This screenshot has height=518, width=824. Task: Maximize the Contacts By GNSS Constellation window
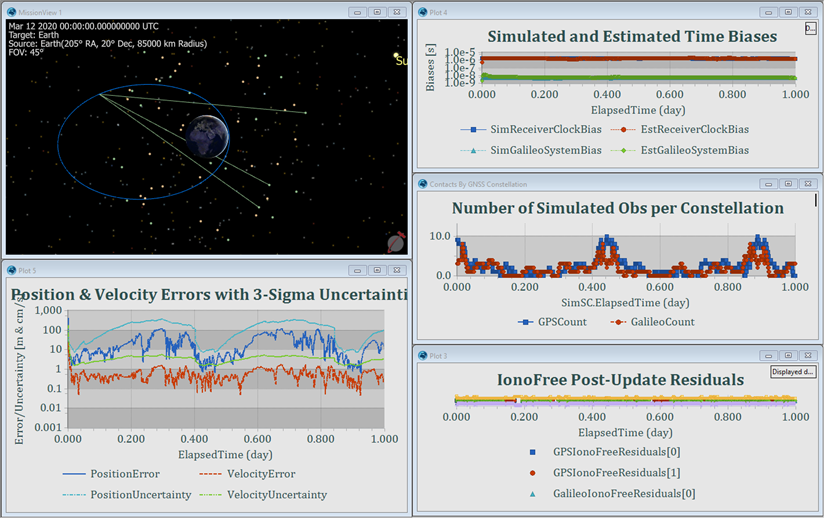[x=788, y=184]
